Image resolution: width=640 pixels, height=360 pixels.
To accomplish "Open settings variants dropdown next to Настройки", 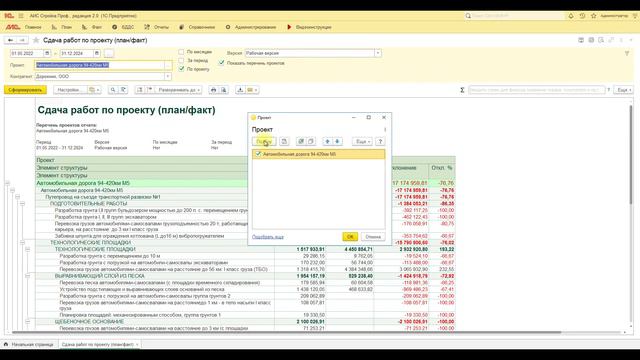I will point(94,90).
